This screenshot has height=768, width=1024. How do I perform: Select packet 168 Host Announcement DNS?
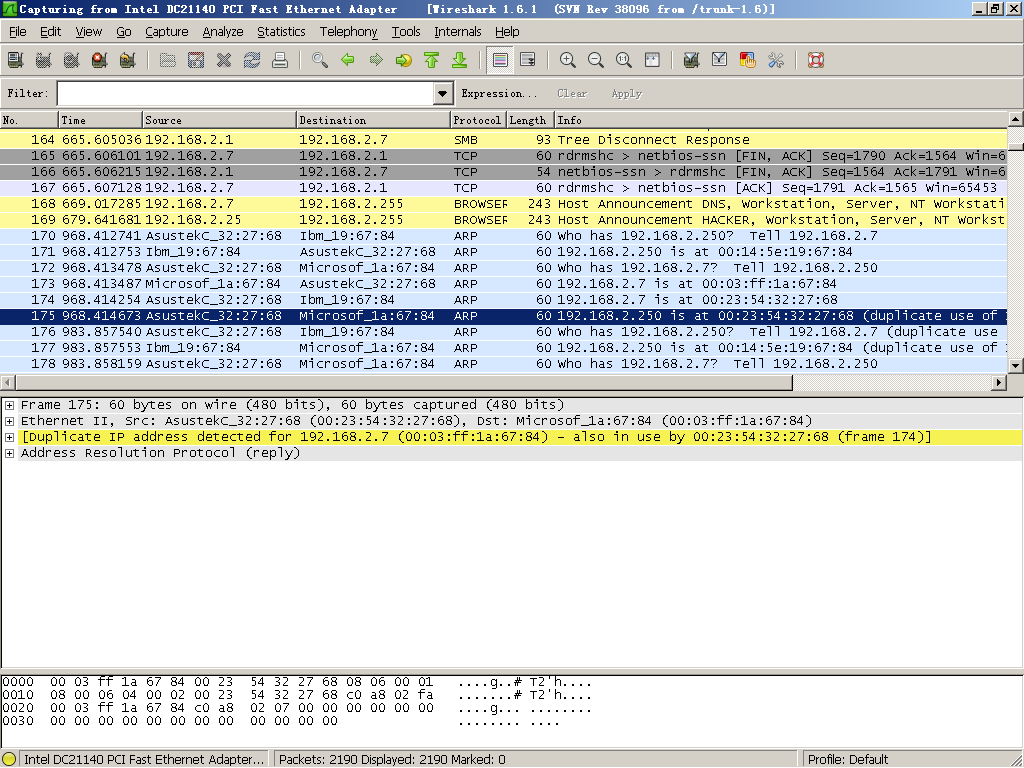tap(504, 204)
